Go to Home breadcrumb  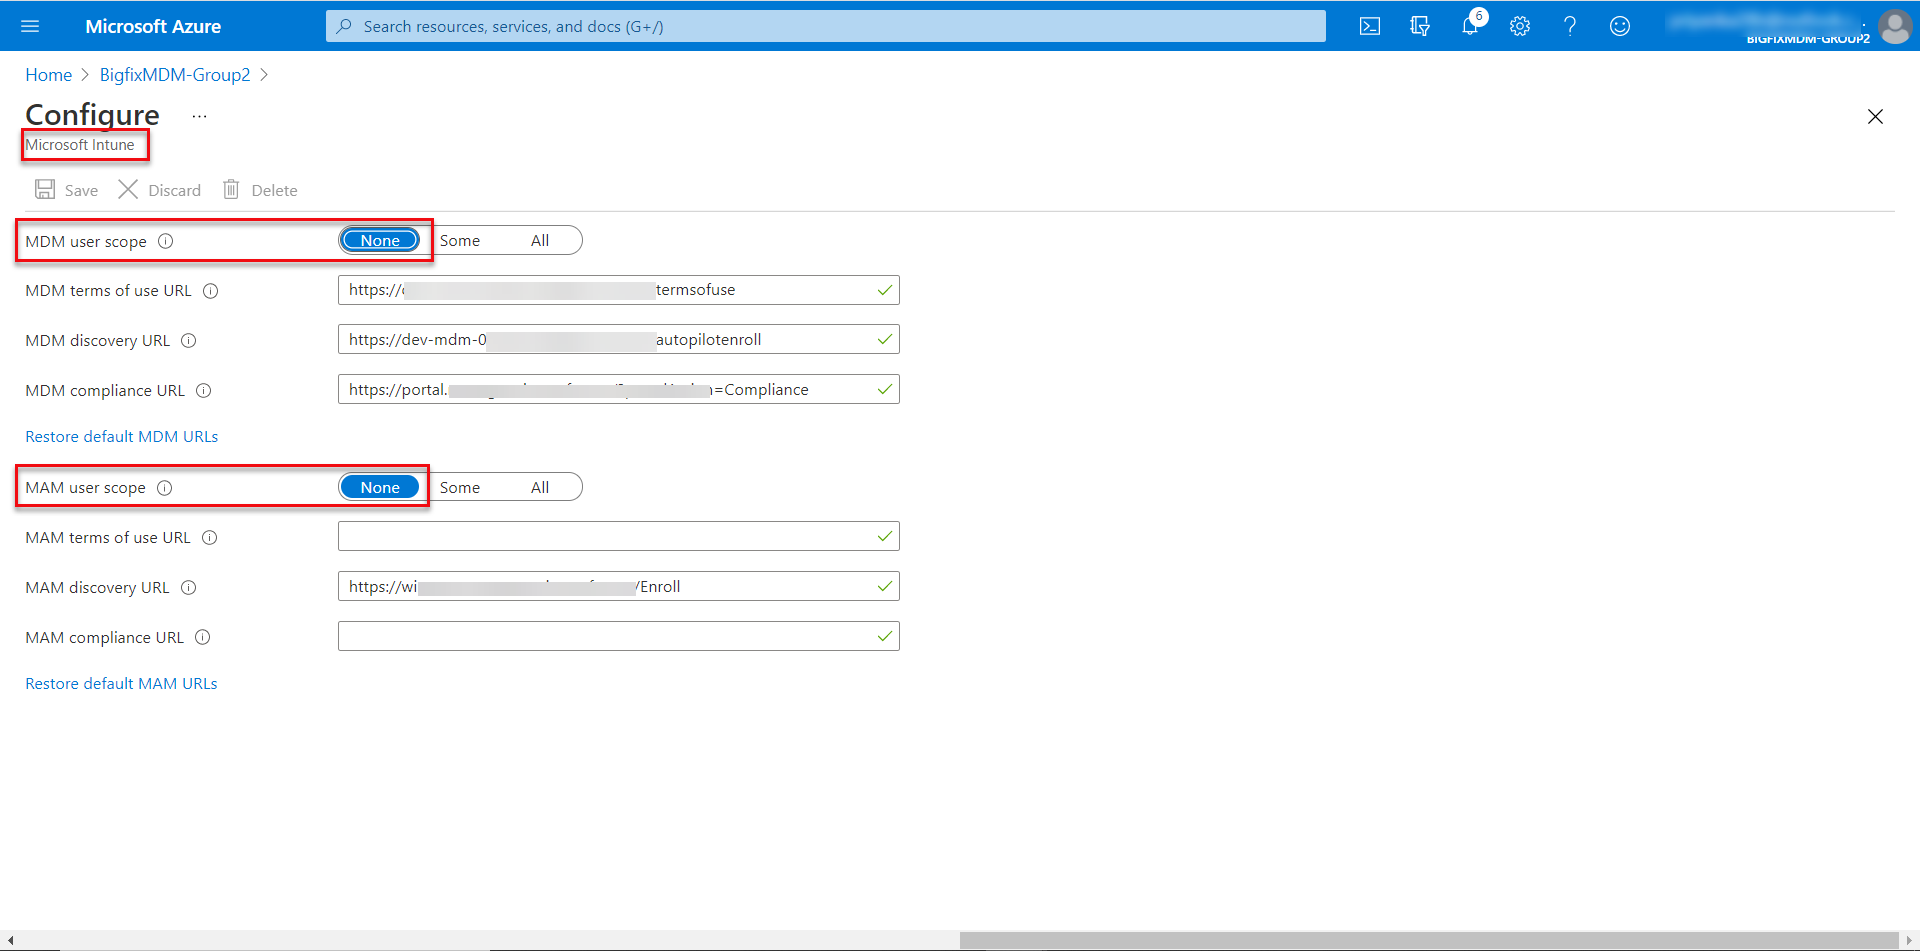[48, 75]
